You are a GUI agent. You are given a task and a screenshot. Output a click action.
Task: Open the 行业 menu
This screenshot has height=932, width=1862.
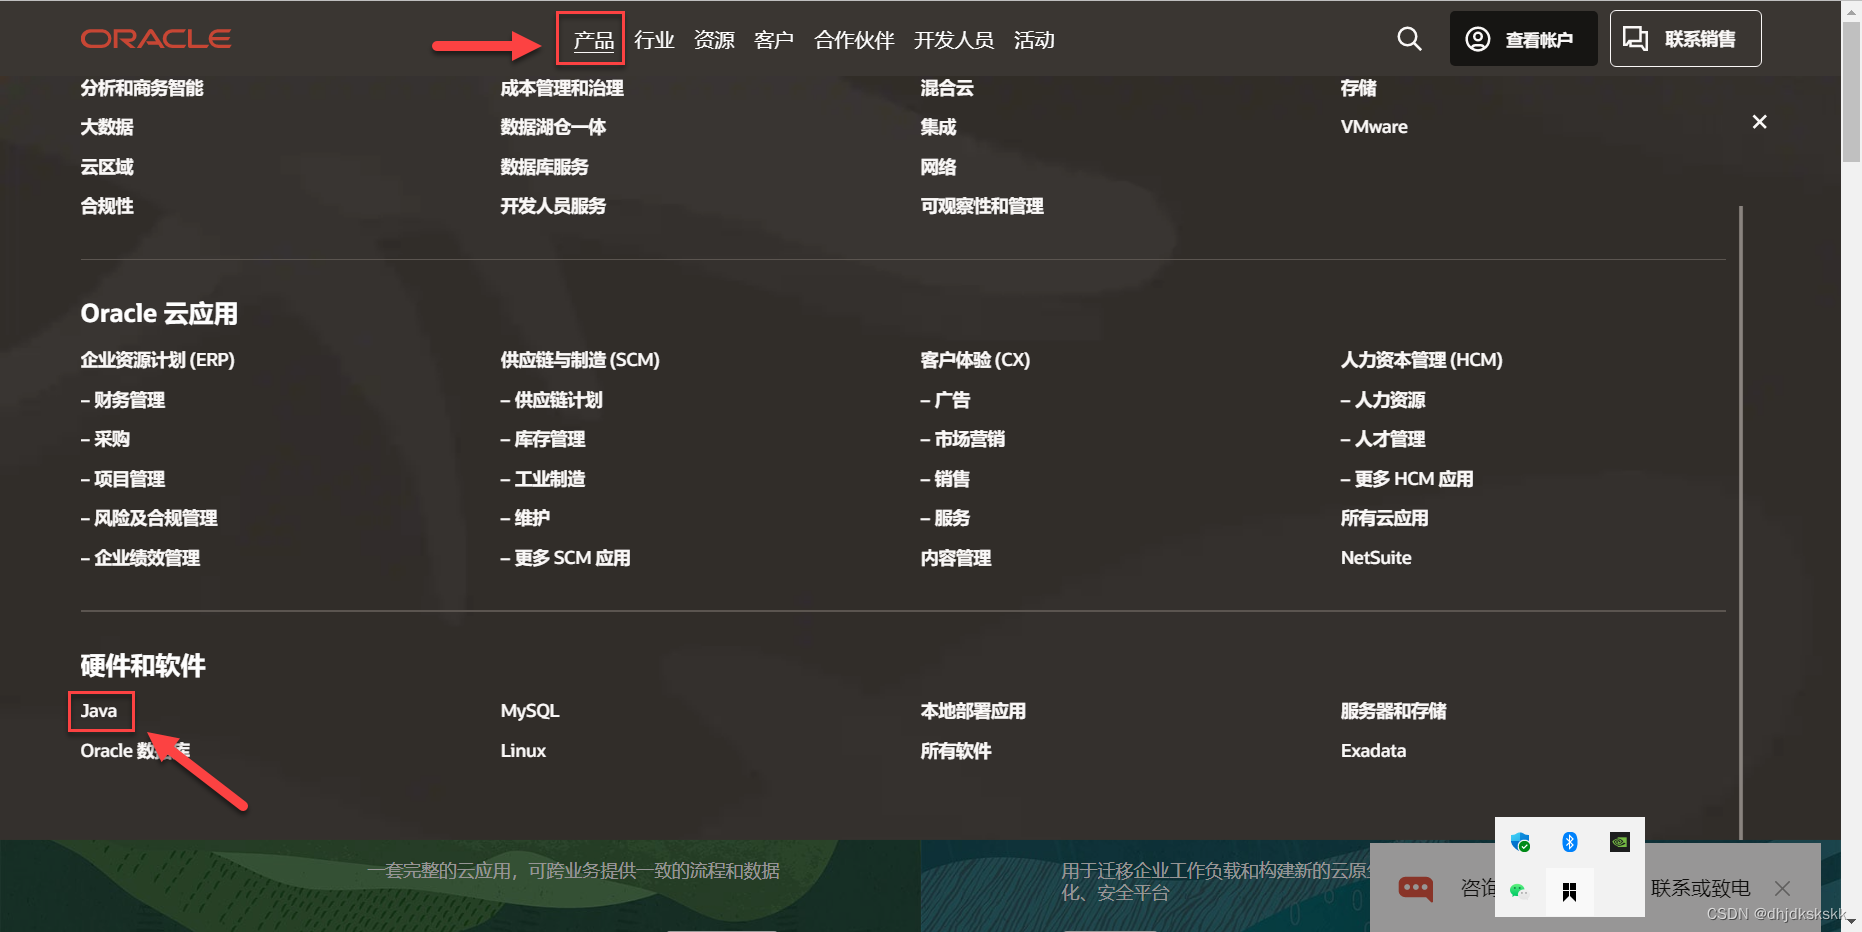click(x=654, y=40)
